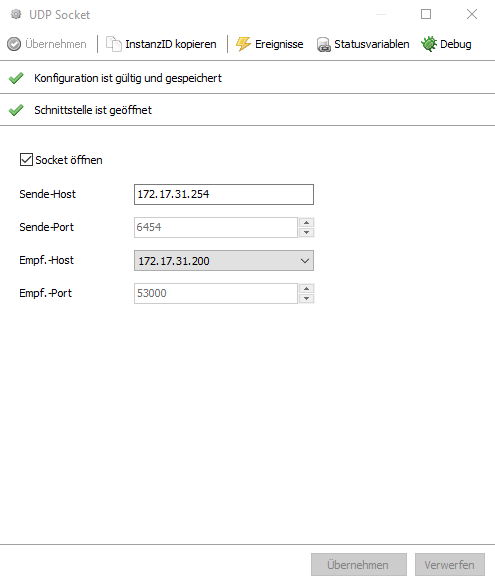Click into the Sende-Host address field
Viewport: 495px width, 583px height.
point(224,194)
